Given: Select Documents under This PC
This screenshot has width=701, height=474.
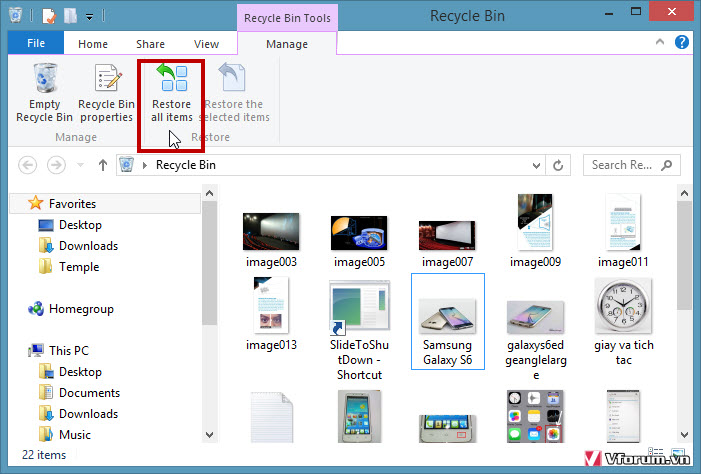Looking at the screenshot, I should pyautogui.click(x=89, y=393).
